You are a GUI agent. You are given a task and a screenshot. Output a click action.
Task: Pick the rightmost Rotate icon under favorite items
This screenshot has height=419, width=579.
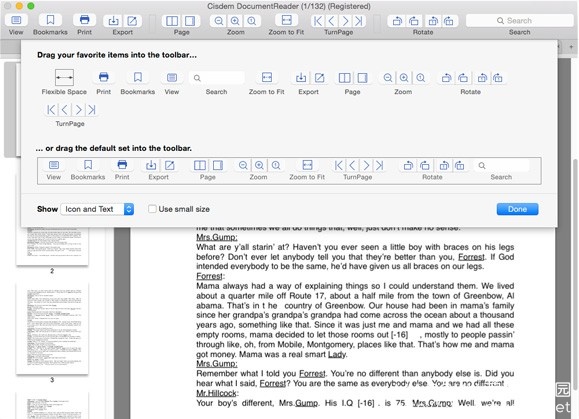(x=498, y=78)
